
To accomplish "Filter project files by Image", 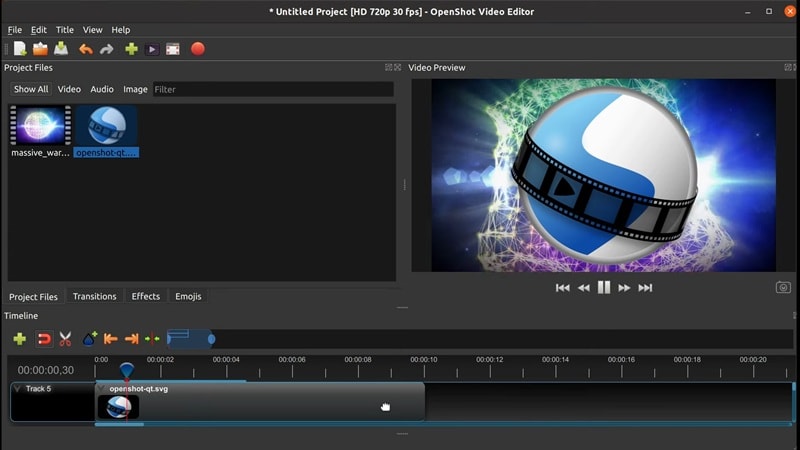I will click(135, 89).
